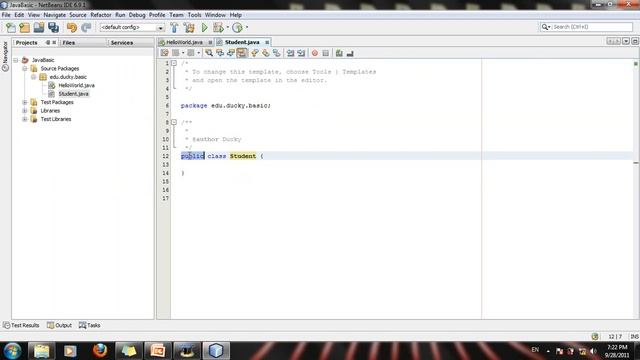Expand the Test Packages node
The width and height of the screenshot is (640, 360).
click(x=25, y=102)
